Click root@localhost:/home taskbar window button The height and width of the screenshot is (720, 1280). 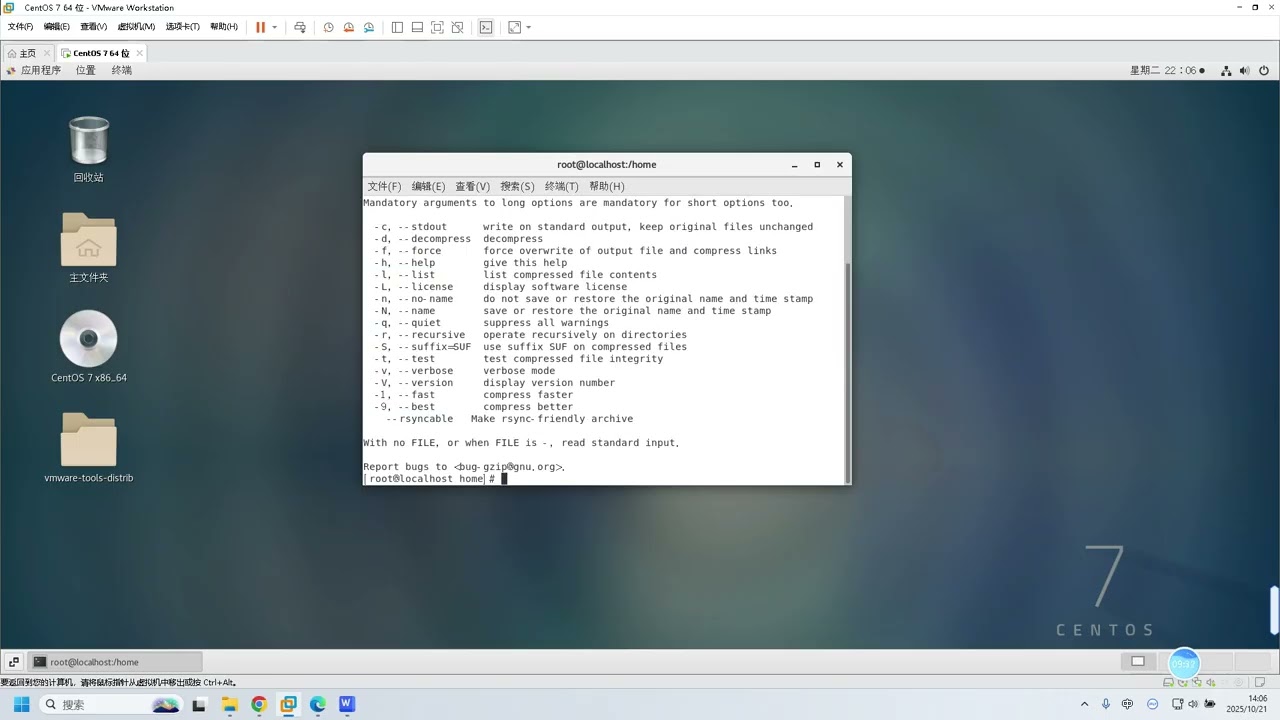click(115, 662)
